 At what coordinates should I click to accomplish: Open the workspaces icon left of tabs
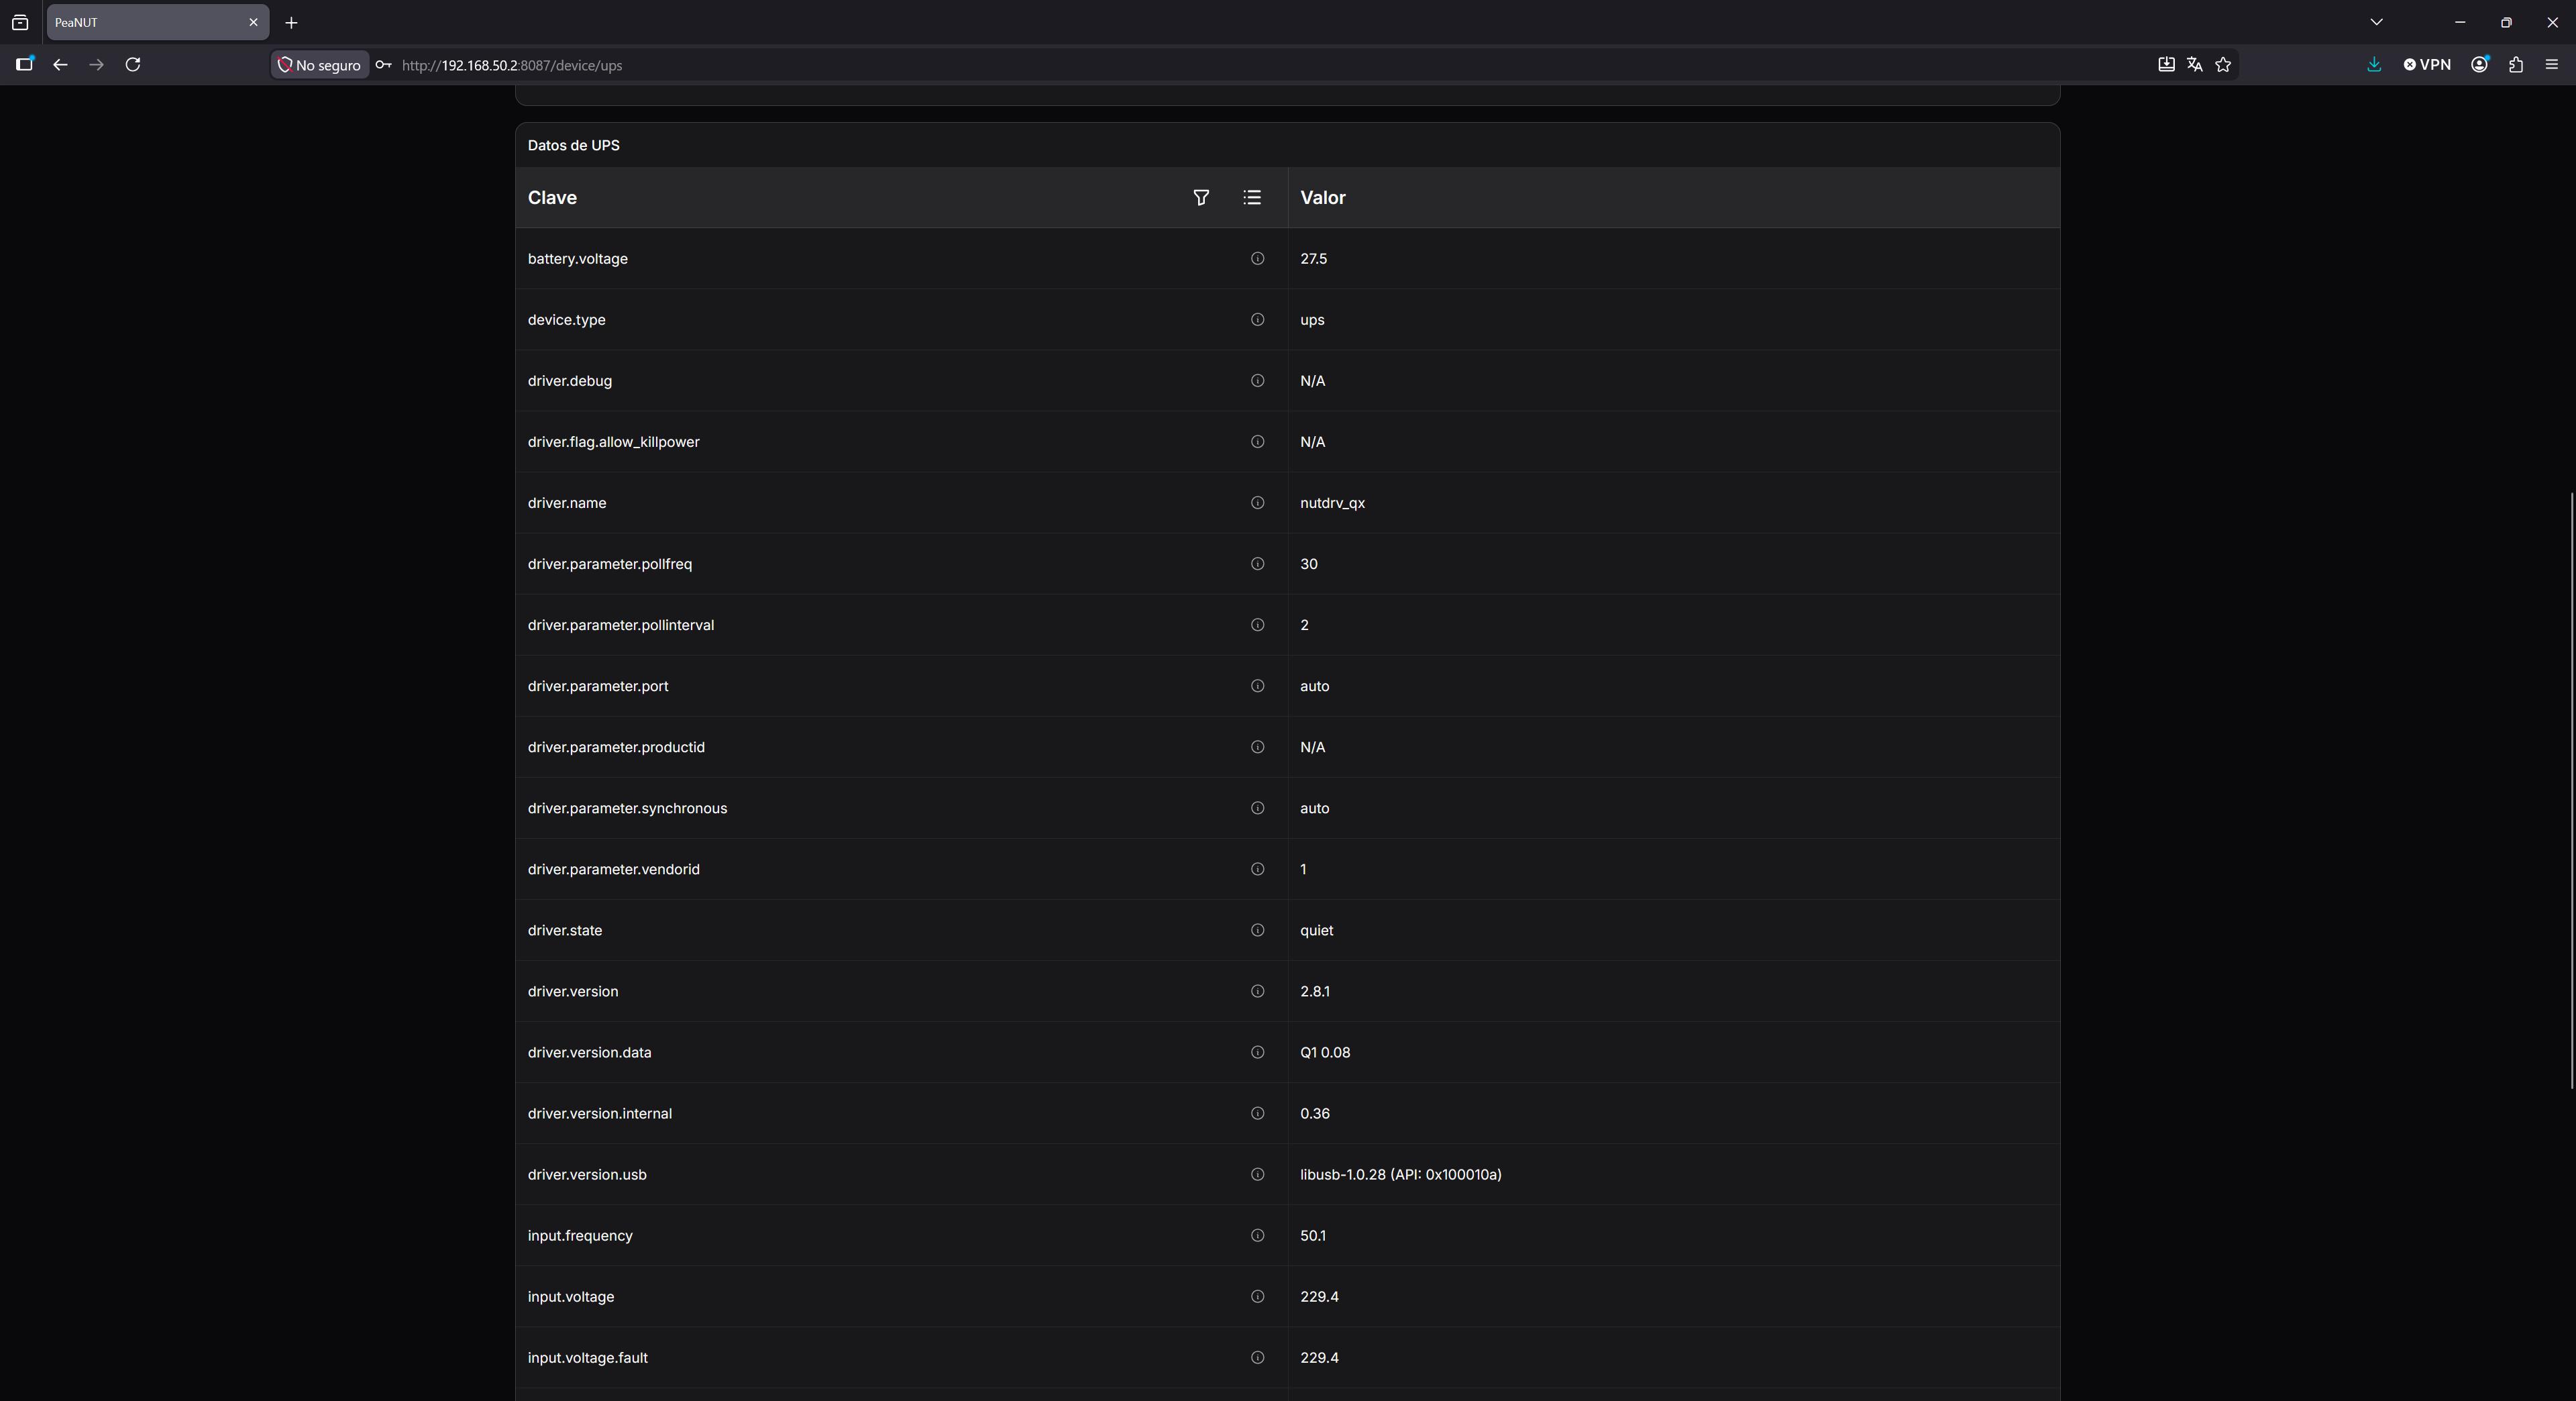tap(20, 22)
